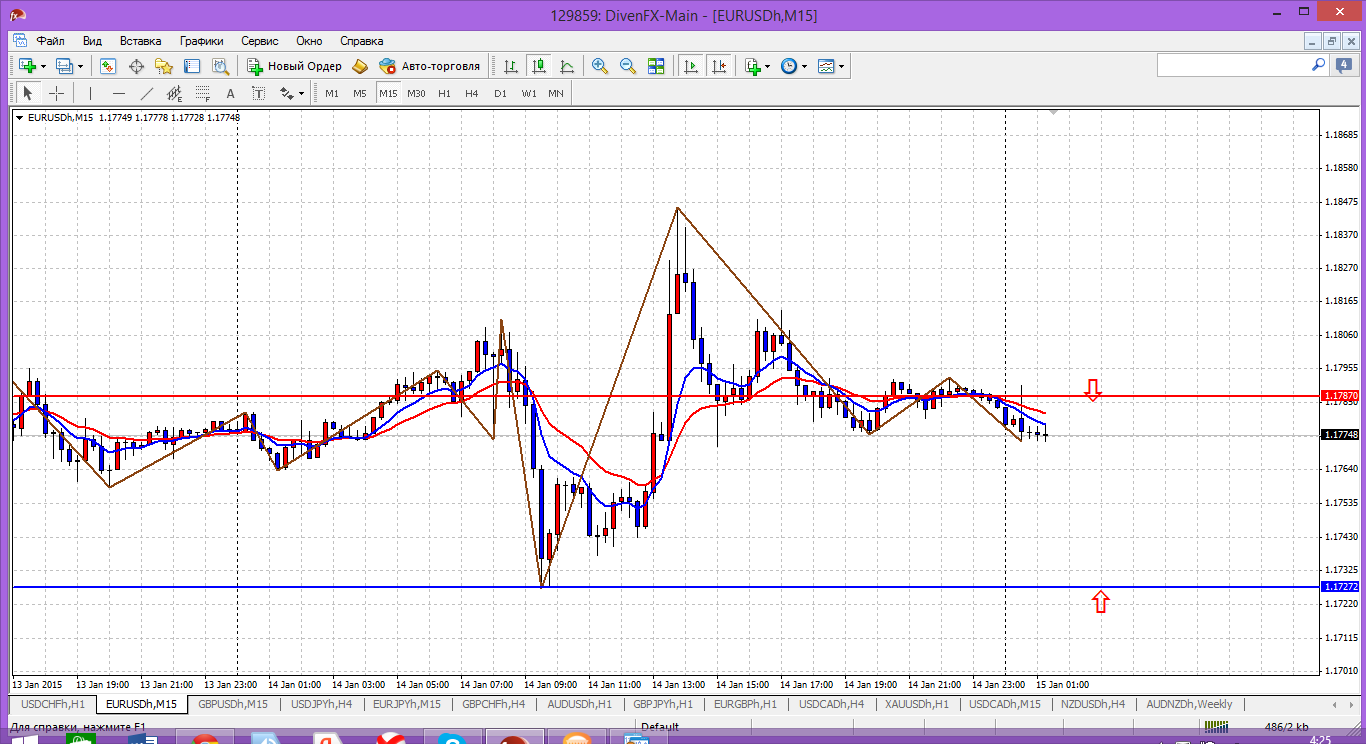Pick the Fibonacci retracement tool
Viewport: 1369px width, 744px height.
pyautogui.click(x=203, y=93)
